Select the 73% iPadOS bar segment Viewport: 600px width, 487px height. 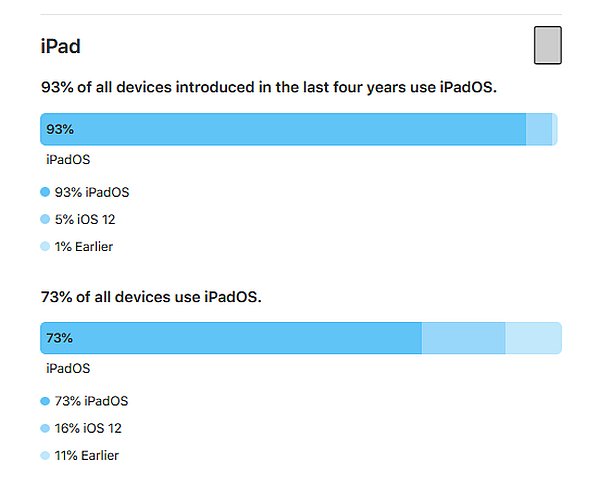tap(231, 338)
